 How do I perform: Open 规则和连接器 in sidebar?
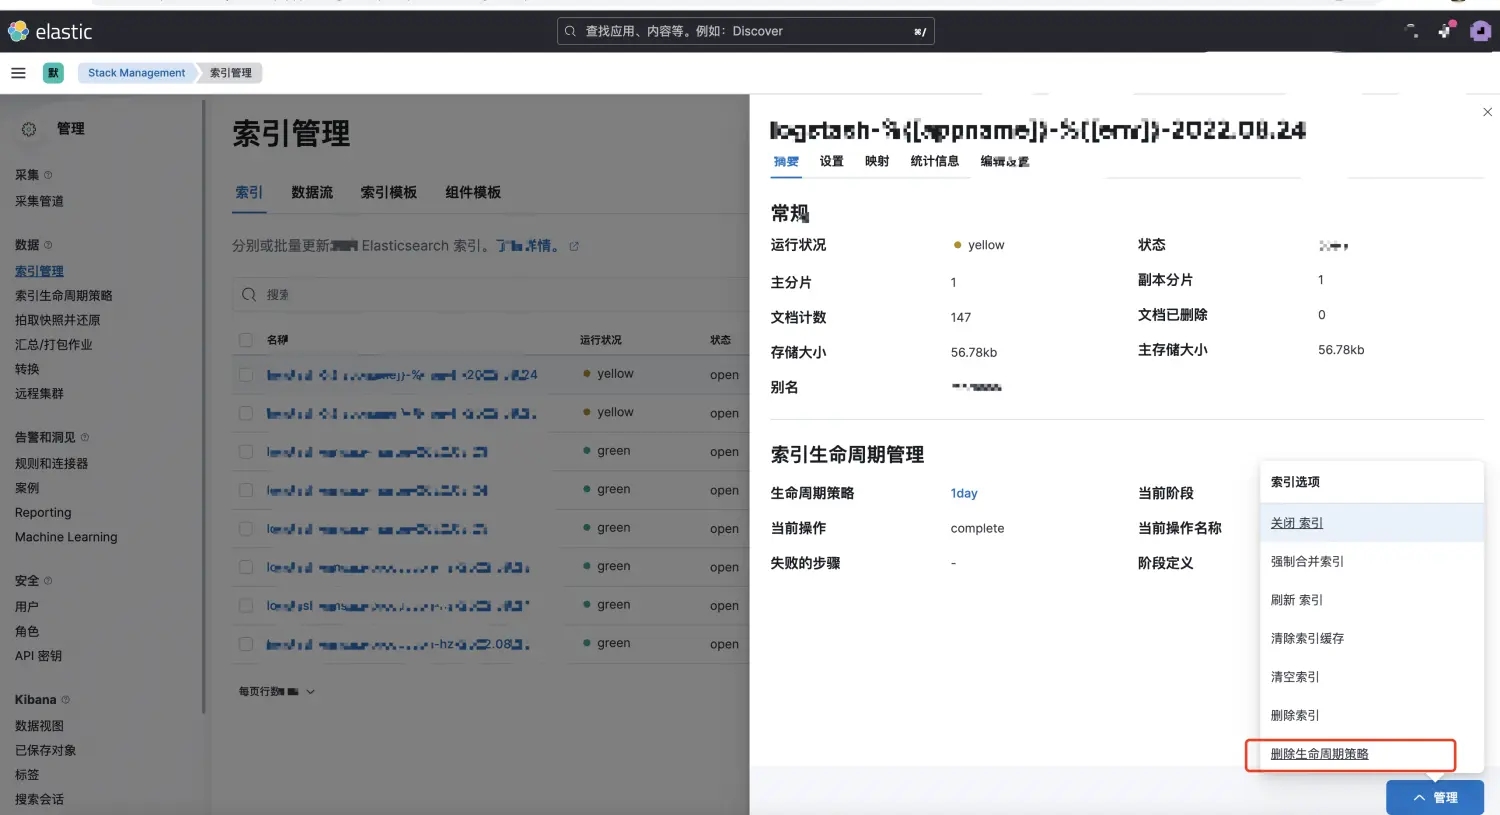tap(52, 464)
